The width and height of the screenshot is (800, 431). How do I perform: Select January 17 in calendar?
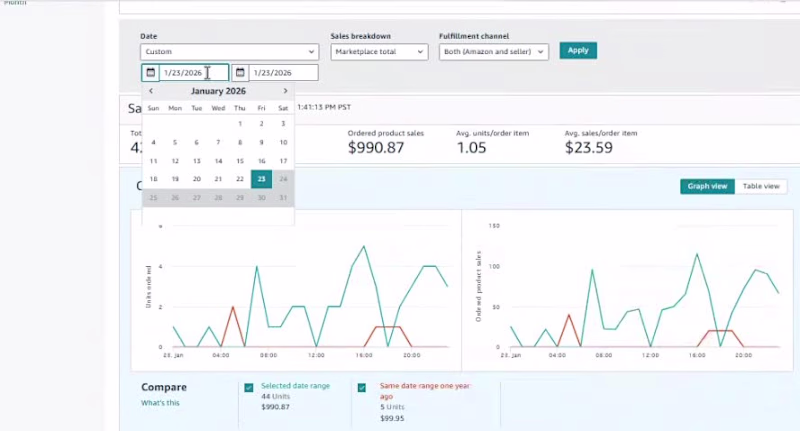(283, 161)
